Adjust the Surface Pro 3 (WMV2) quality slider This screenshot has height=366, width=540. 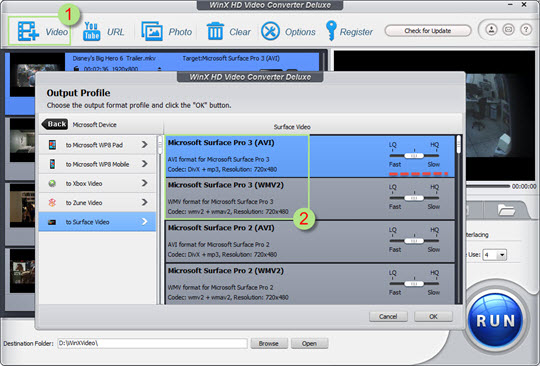[x=414, y=198]
